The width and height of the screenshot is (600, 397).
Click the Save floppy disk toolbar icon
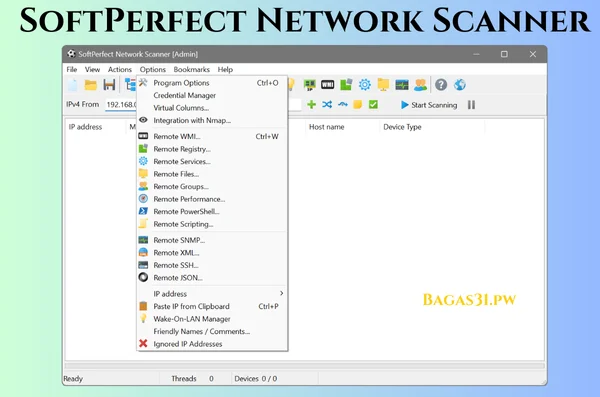pyautogui.click(x=109, y=85)
